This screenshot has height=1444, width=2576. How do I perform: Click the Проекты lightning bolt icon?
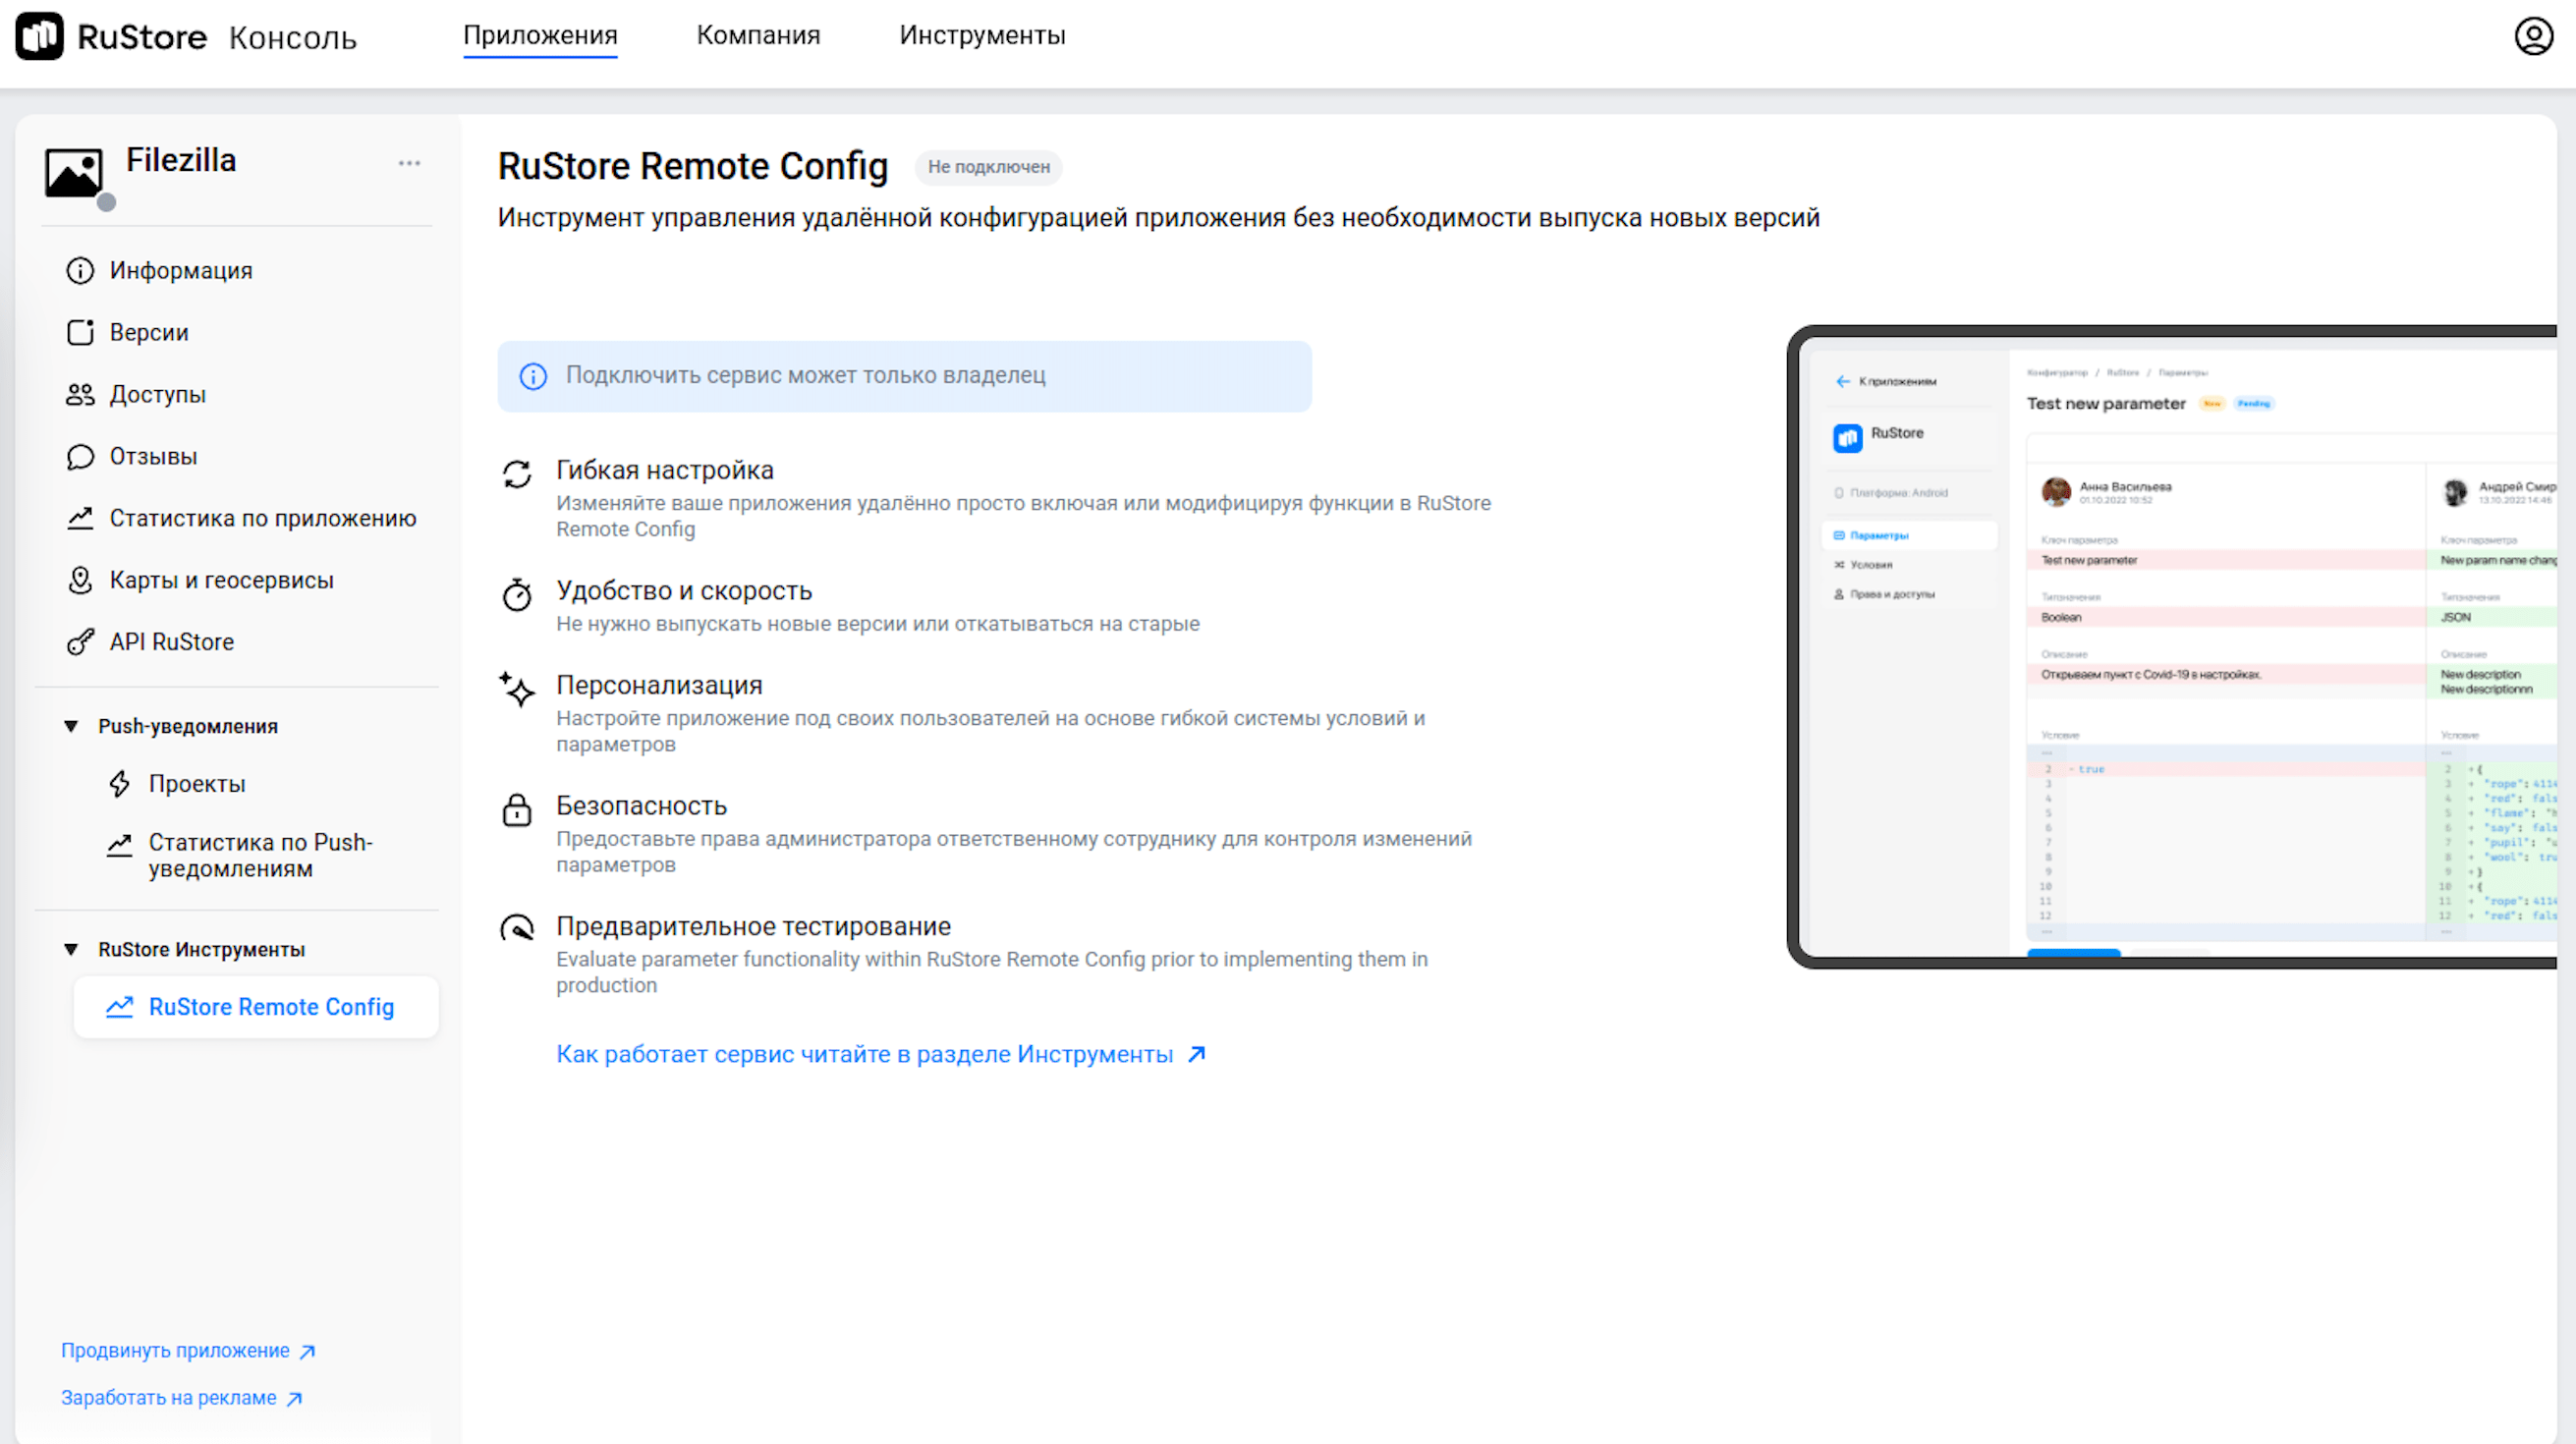coord(120,784)
